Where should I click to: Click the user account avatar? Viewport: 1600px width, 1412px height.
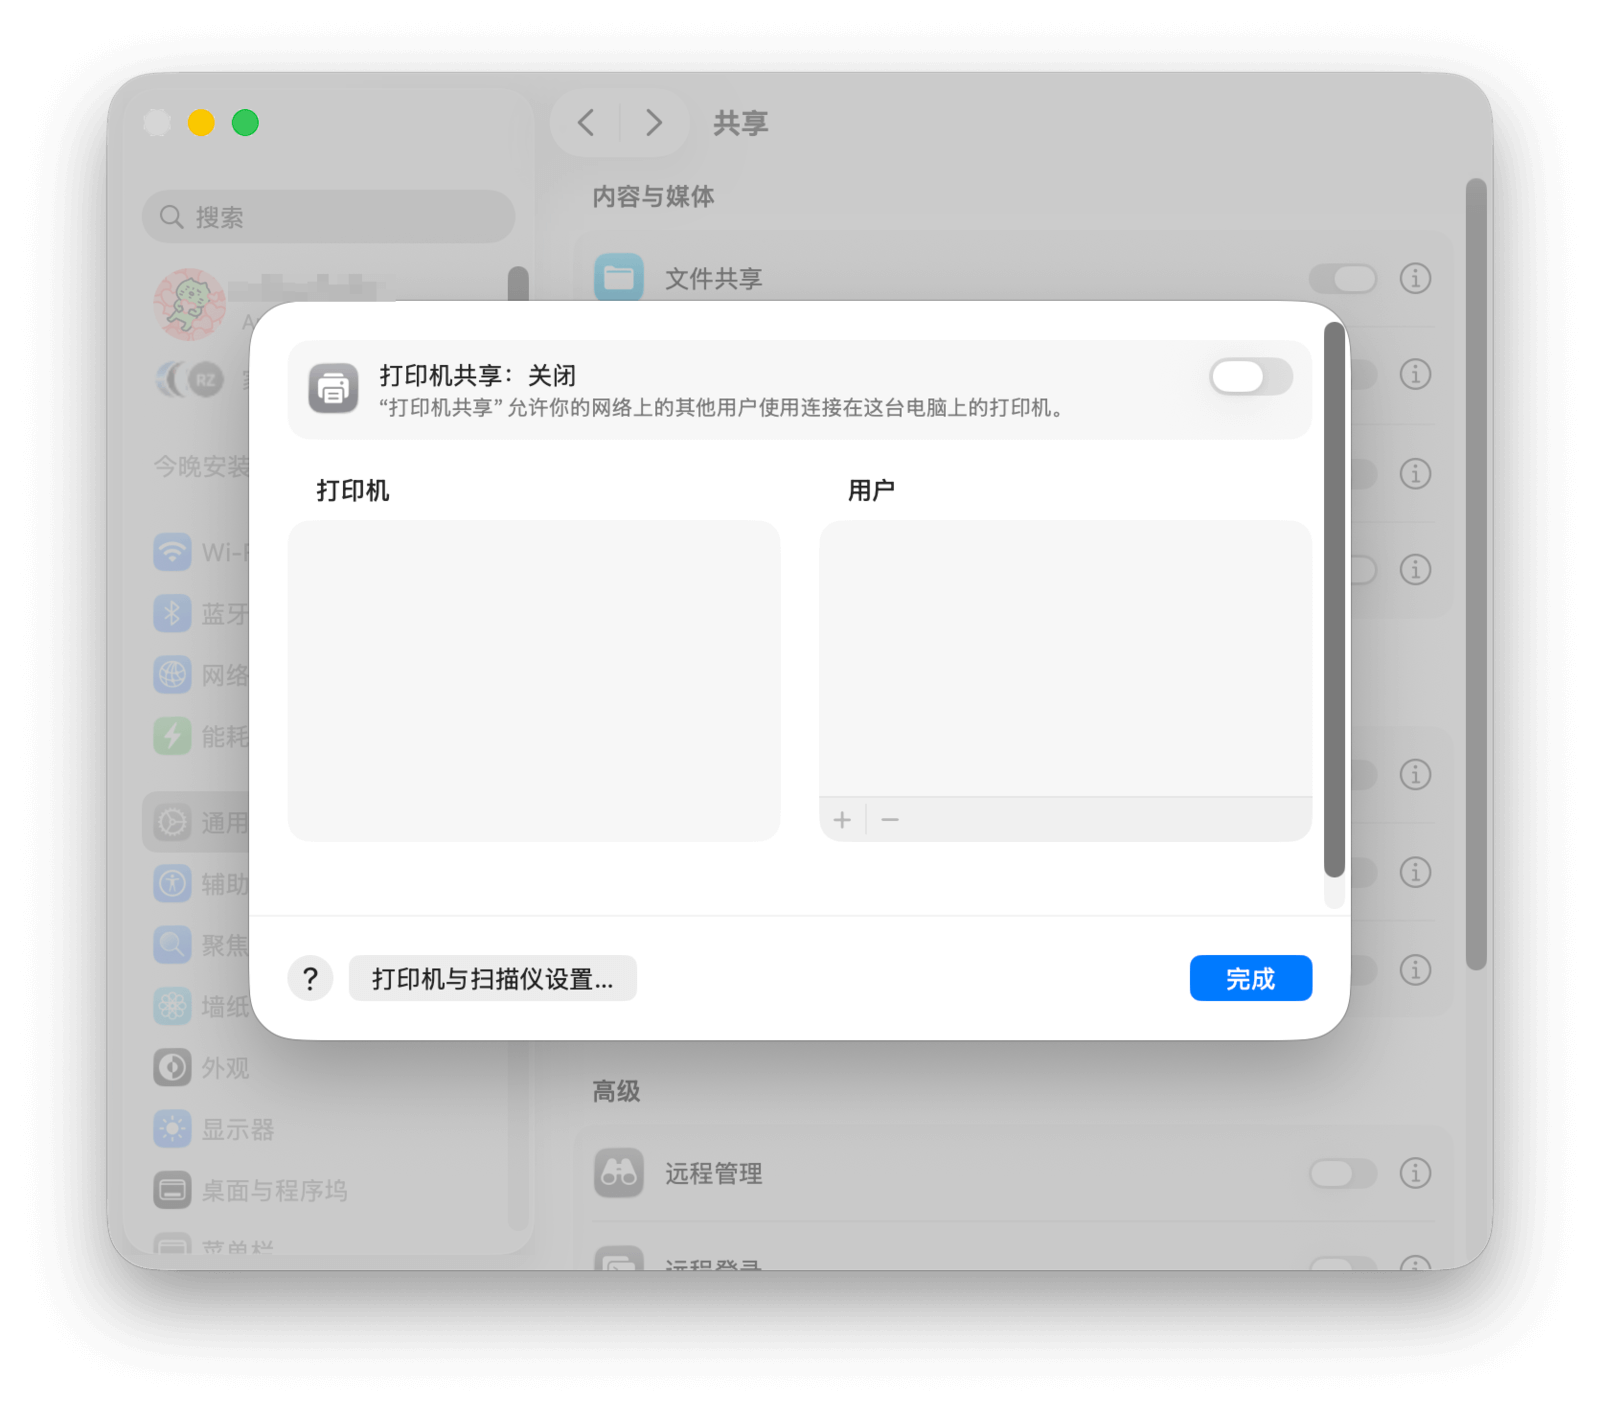pos(189,304)
